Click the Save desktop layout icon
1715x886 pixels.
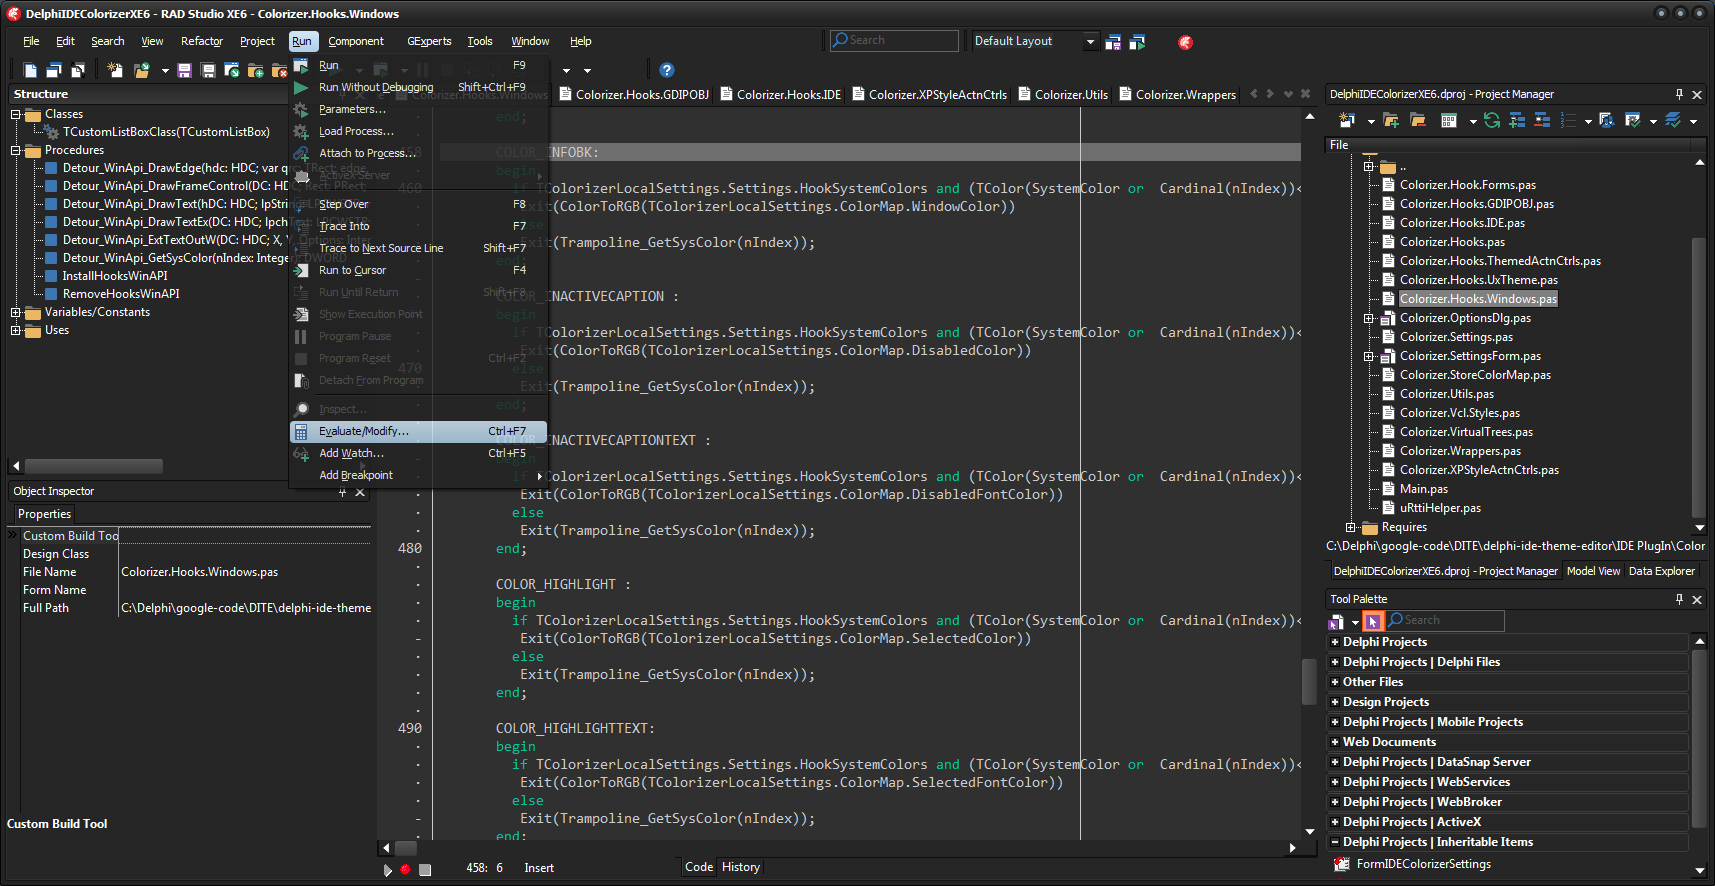point(1113,42)
